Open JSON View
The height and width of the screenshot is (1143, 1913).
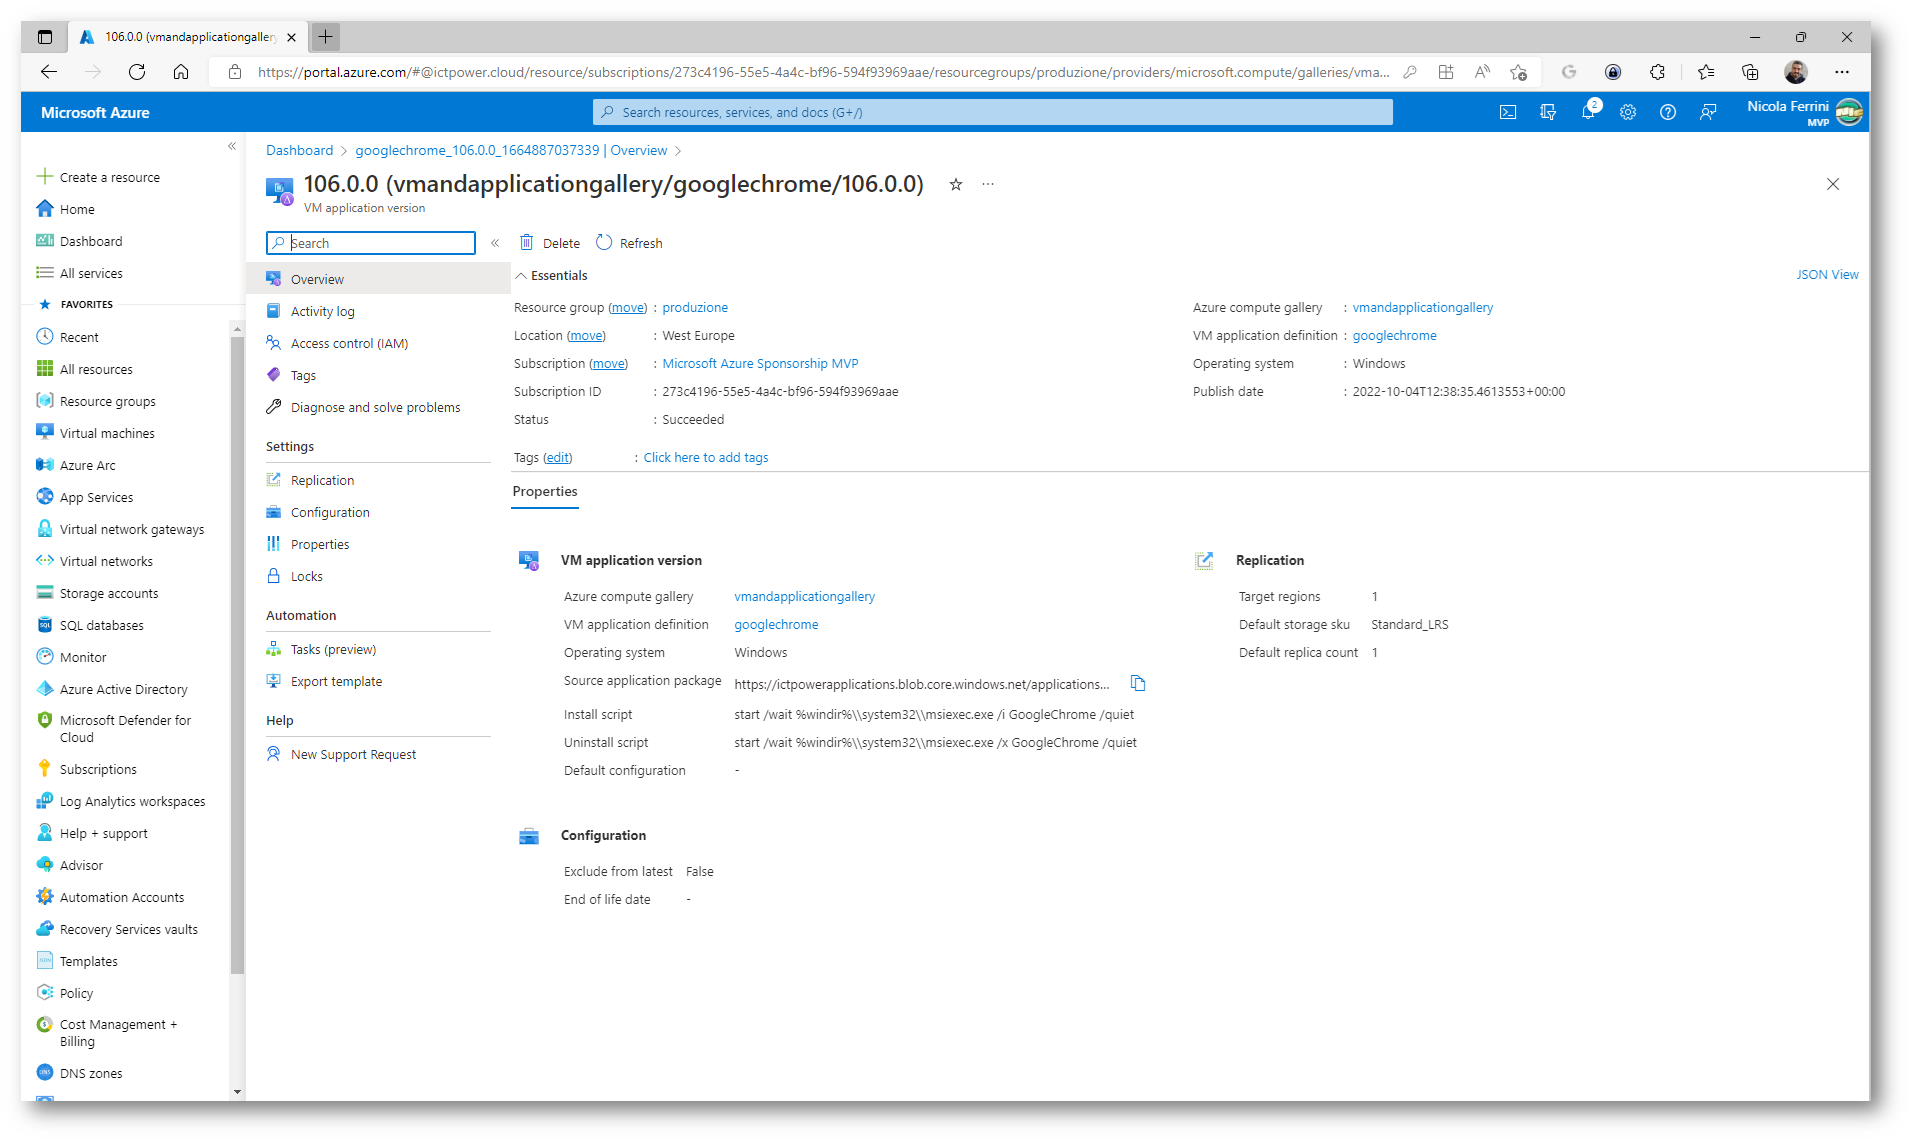click(x=1827, y=274)
